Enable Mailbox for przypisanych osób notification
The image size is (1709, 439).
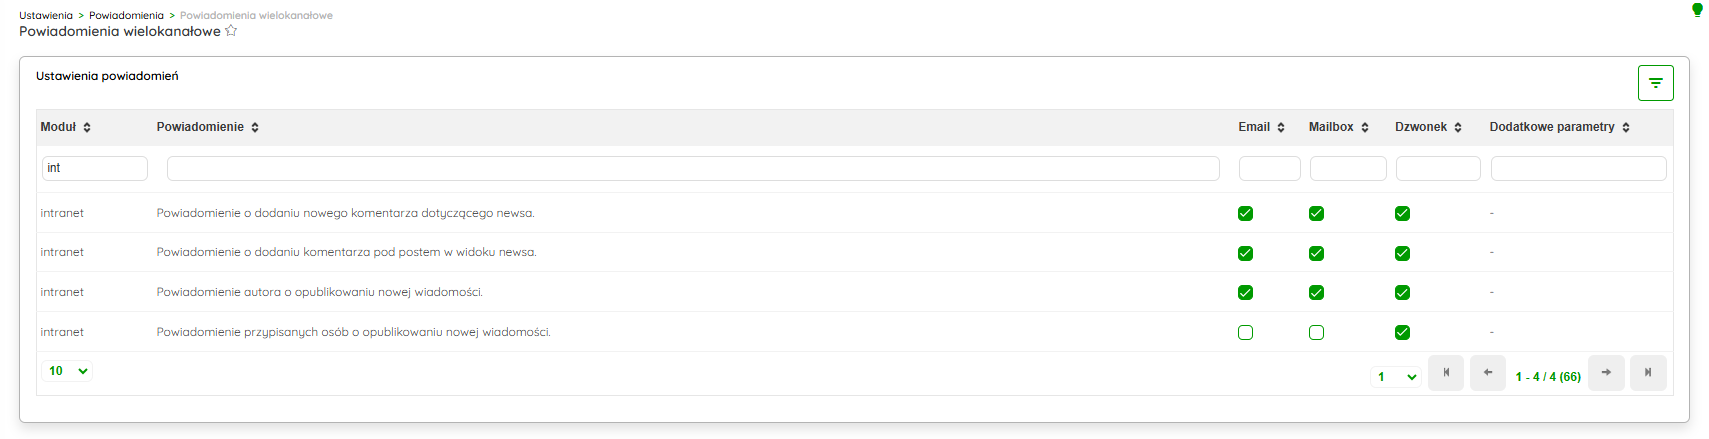click(1316, 332)
